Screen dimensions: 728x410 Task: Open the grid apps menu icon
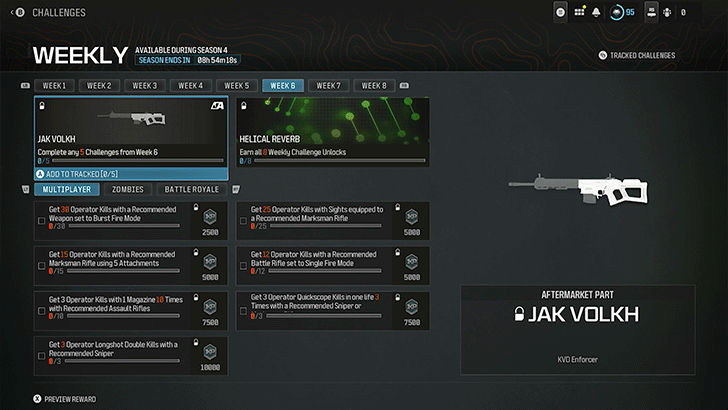579,12
